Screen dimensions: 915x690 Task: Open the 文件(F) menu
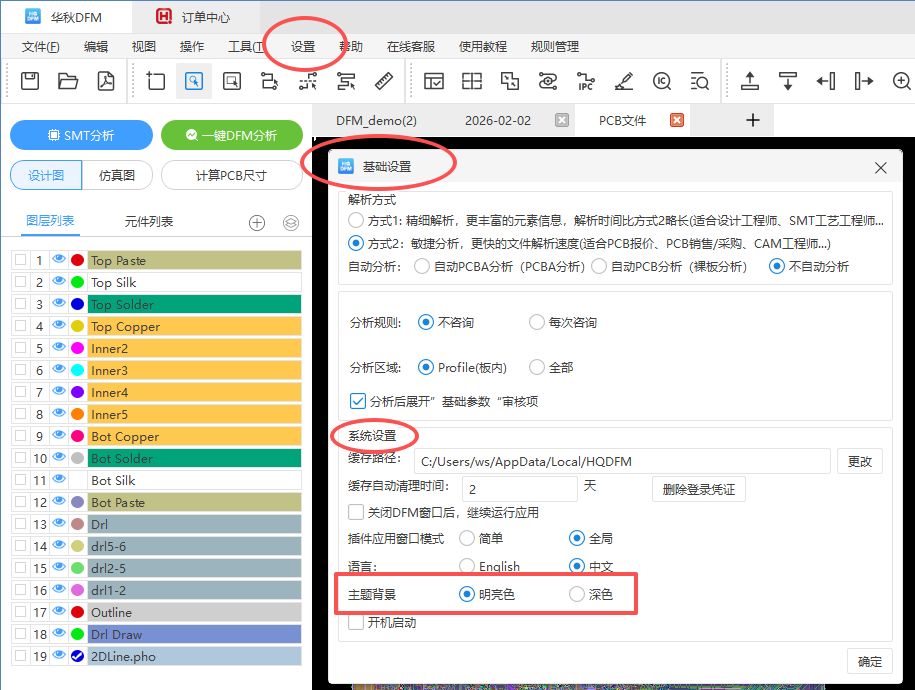(x=41, y=47)
